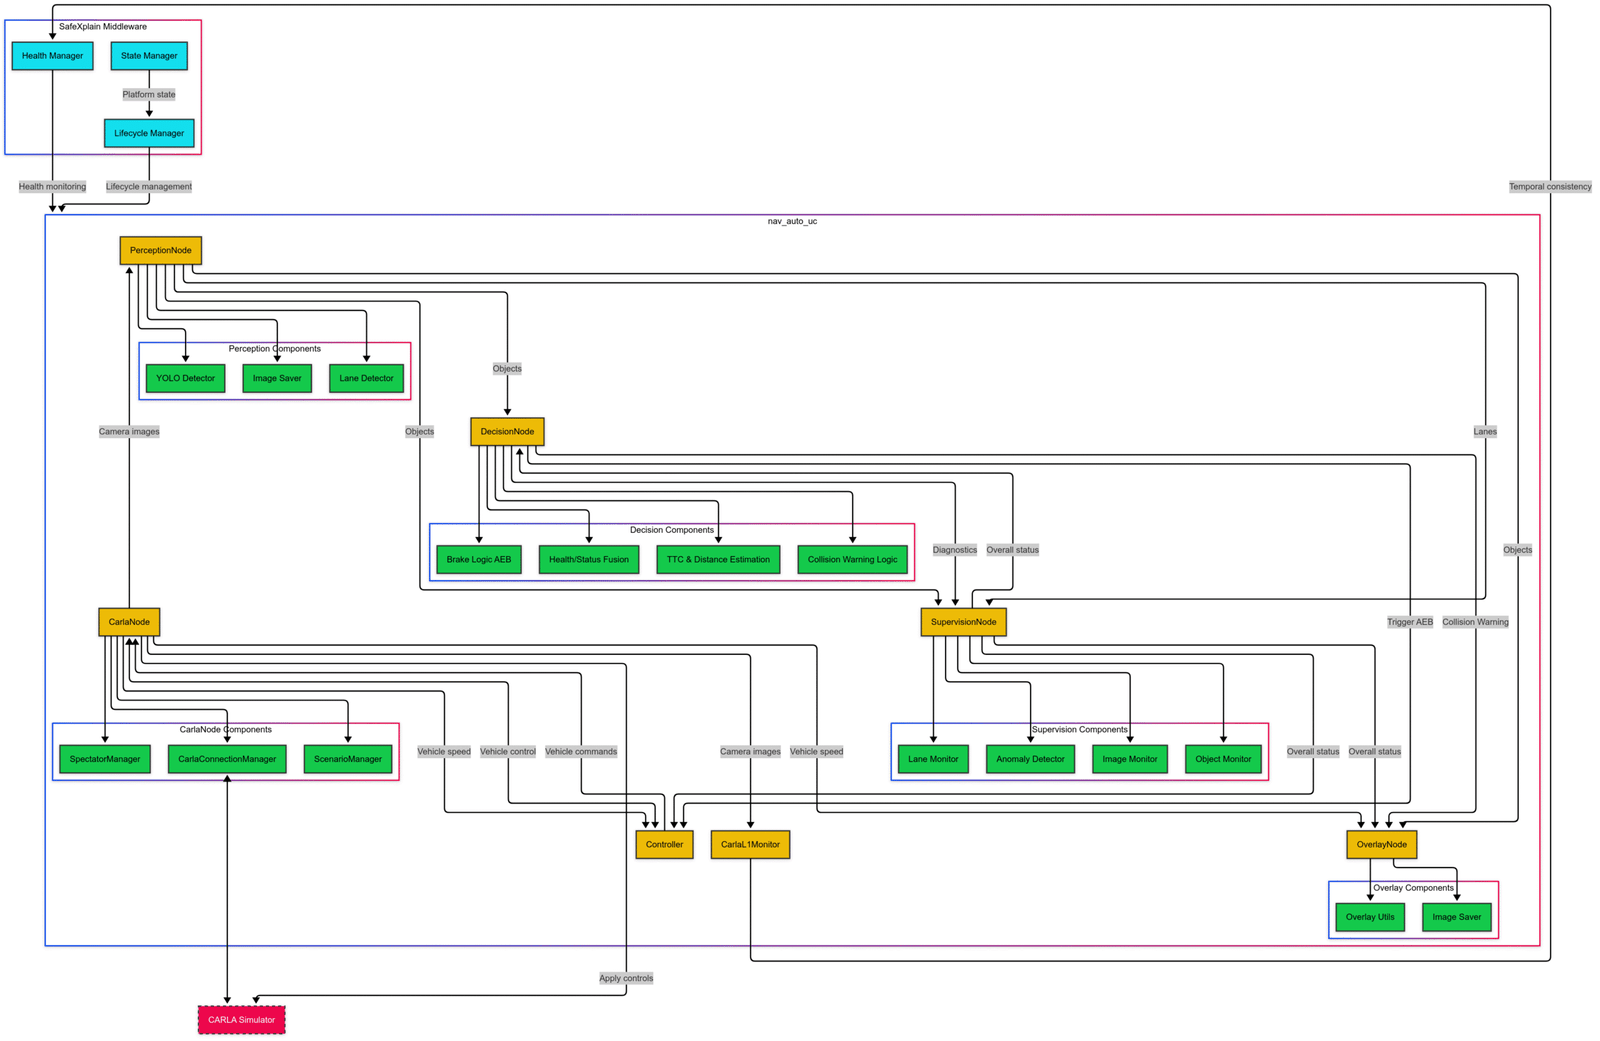Click the Health Manager node
This screenshot has width=1600, height=1041.
click(52, 56)
